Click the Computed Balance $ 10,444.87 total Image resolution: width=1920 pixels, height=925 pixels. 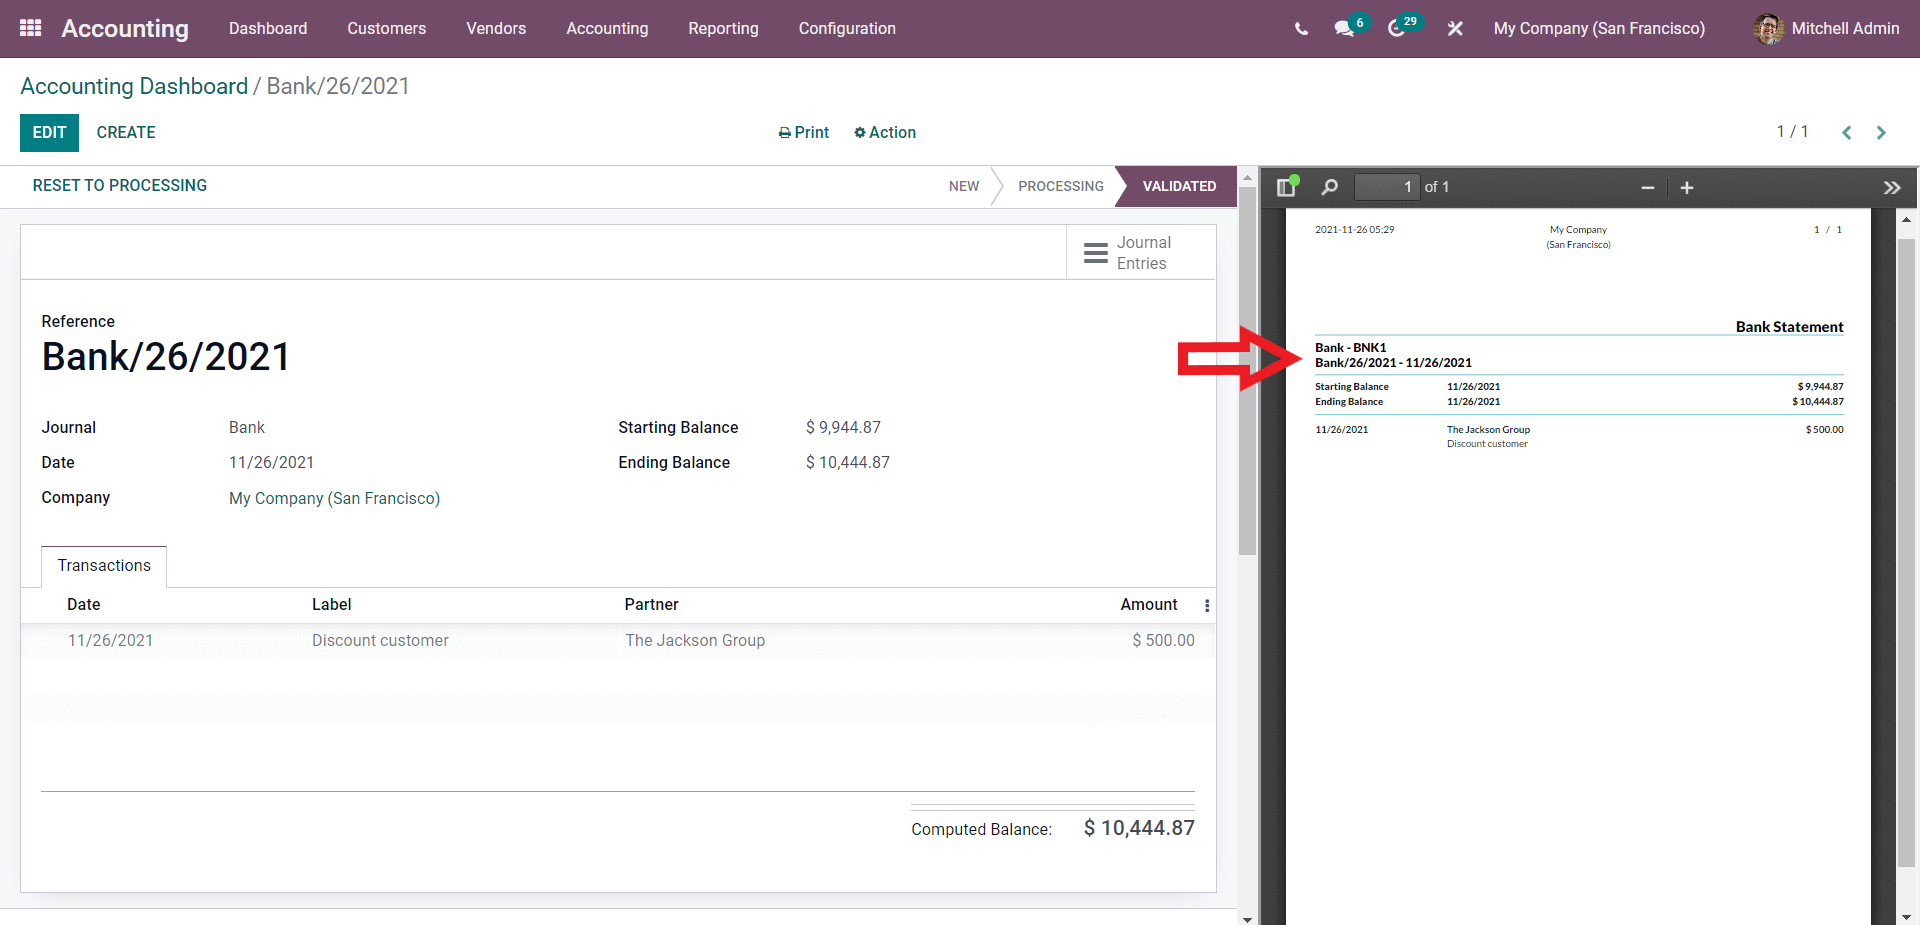pos(1139,828)
